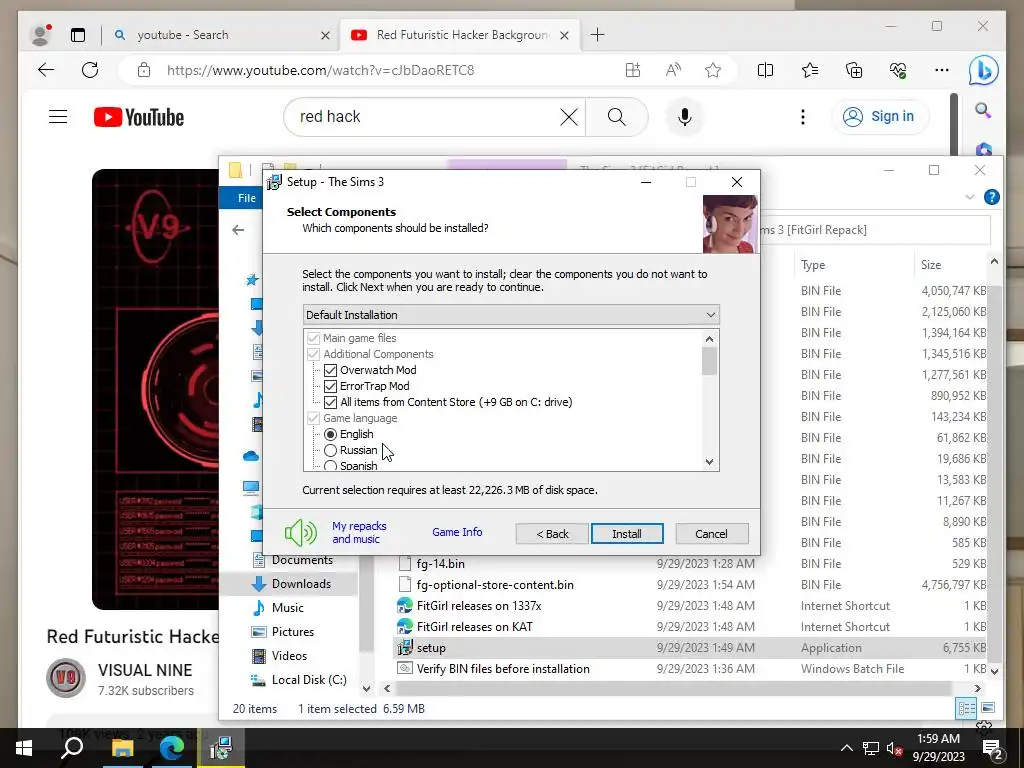This screenshot has height=768, width=1024.
Task: Open File Explorer help icon
Action: (991, 197)
